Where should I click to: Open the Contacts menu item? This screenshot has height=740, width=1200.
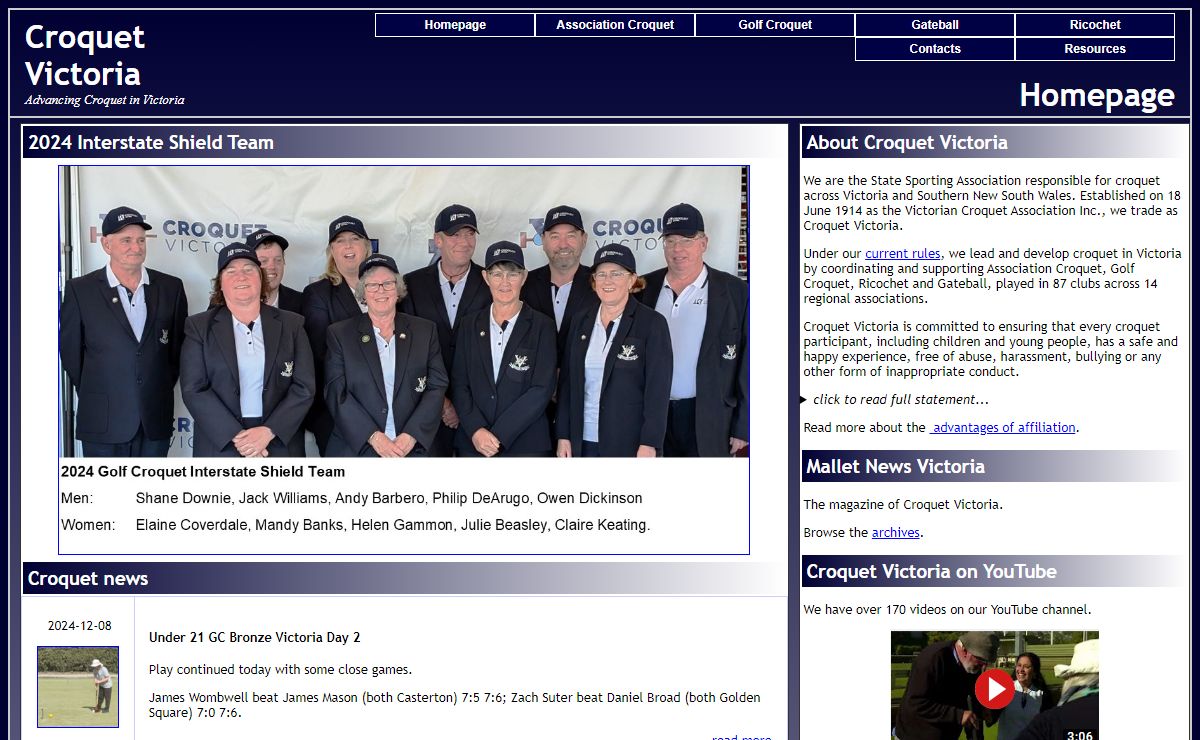[935, 49]
